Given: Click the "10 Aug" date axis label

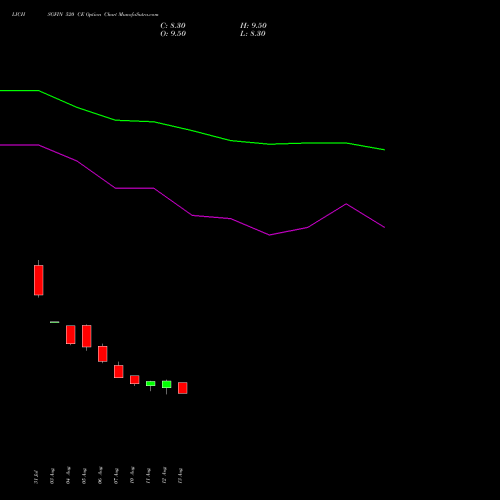Looking at the screenshot, I should 132,475.
